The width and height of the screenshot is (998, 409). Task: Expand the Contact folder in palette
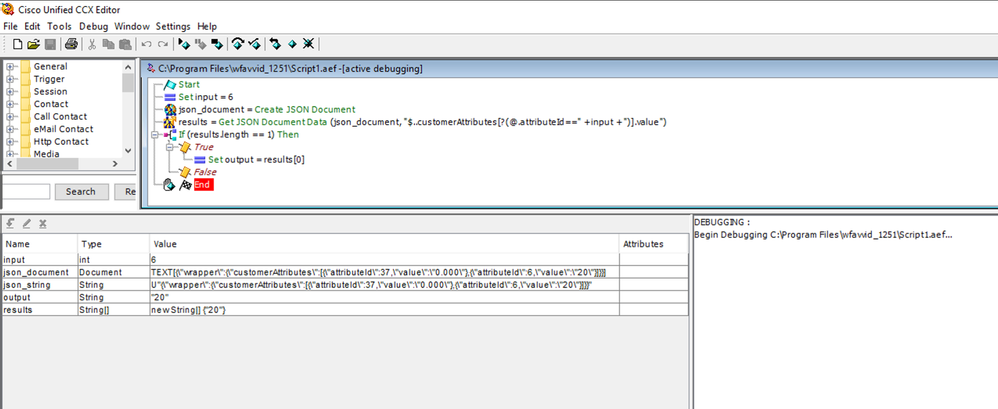(x=11, y=104)
